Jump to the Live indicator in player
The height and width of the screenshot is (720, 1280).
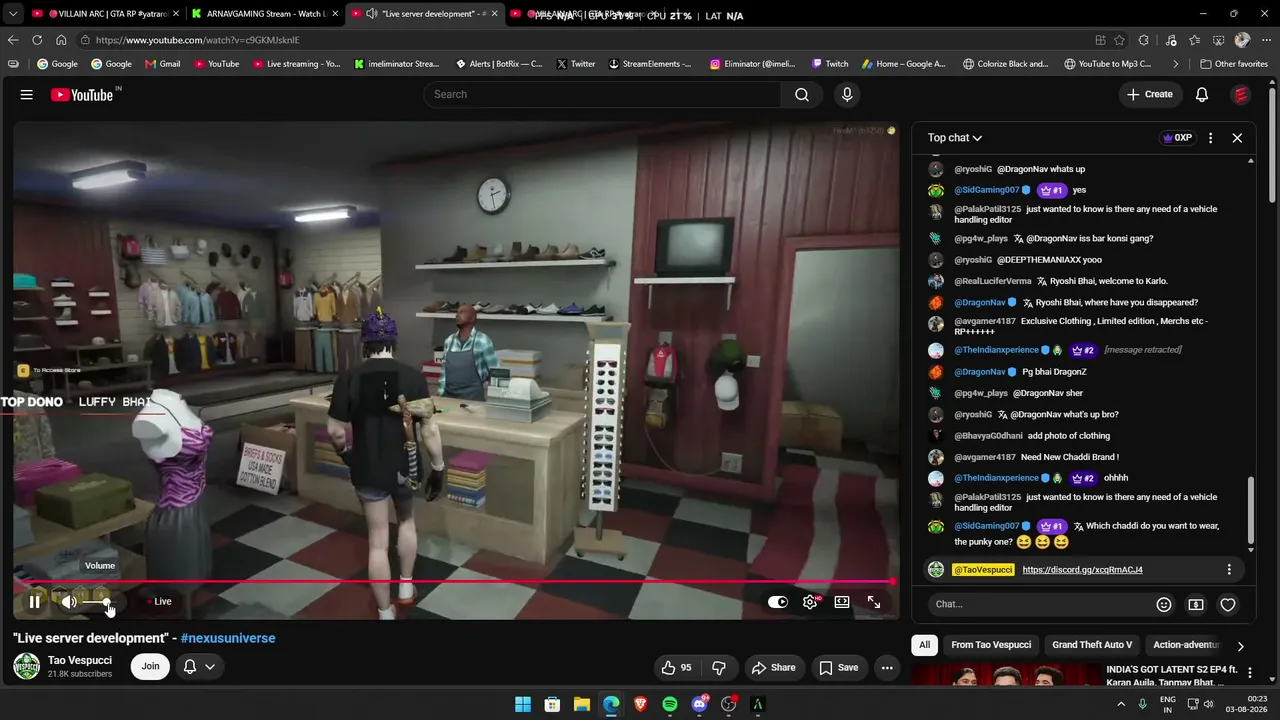tap(160, 602)
